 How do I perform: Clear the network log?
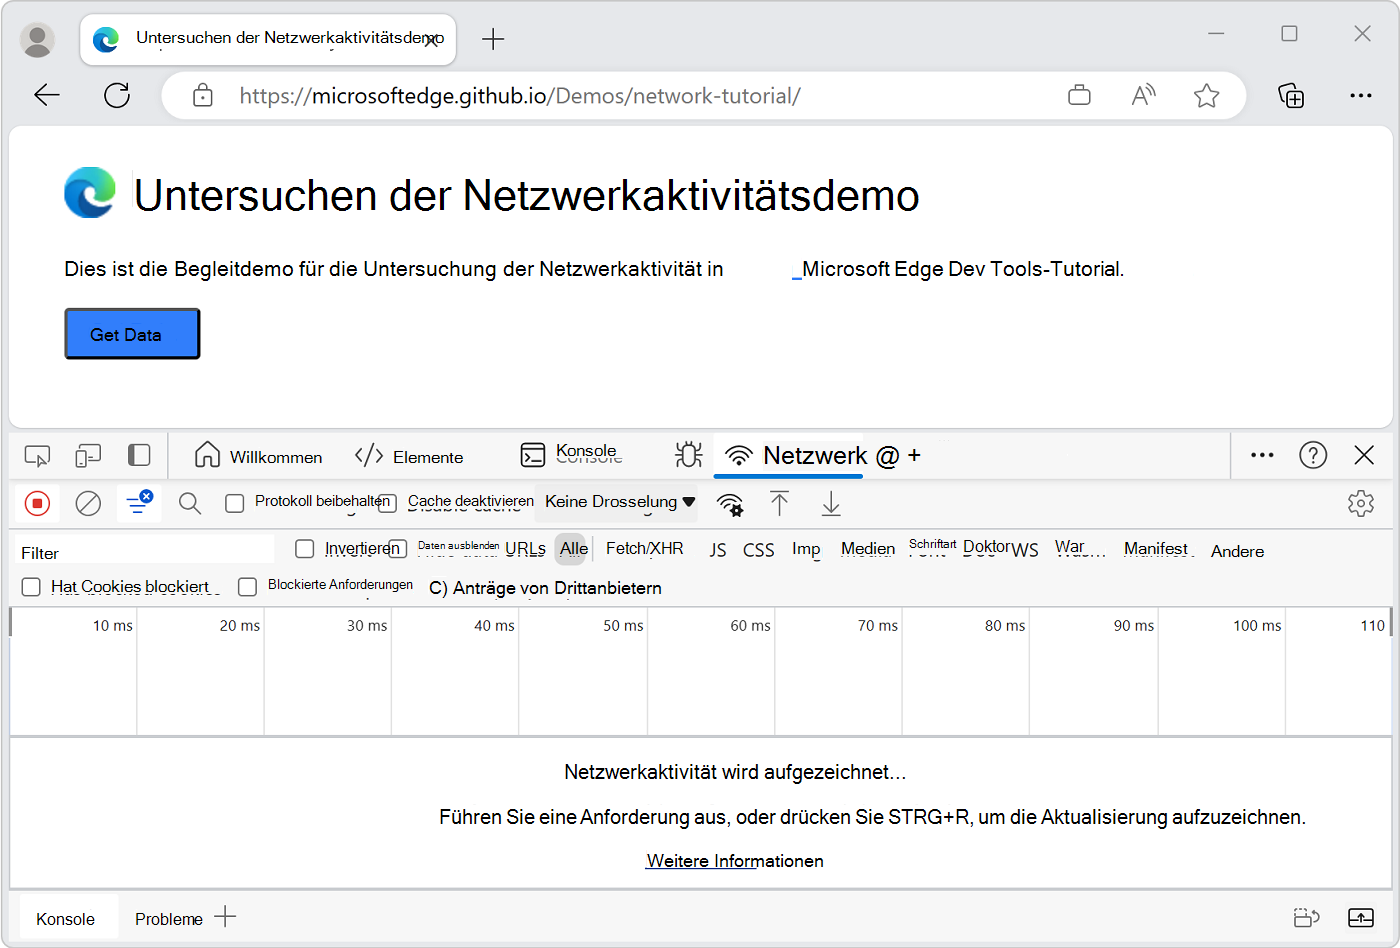[x=88, y=503]
